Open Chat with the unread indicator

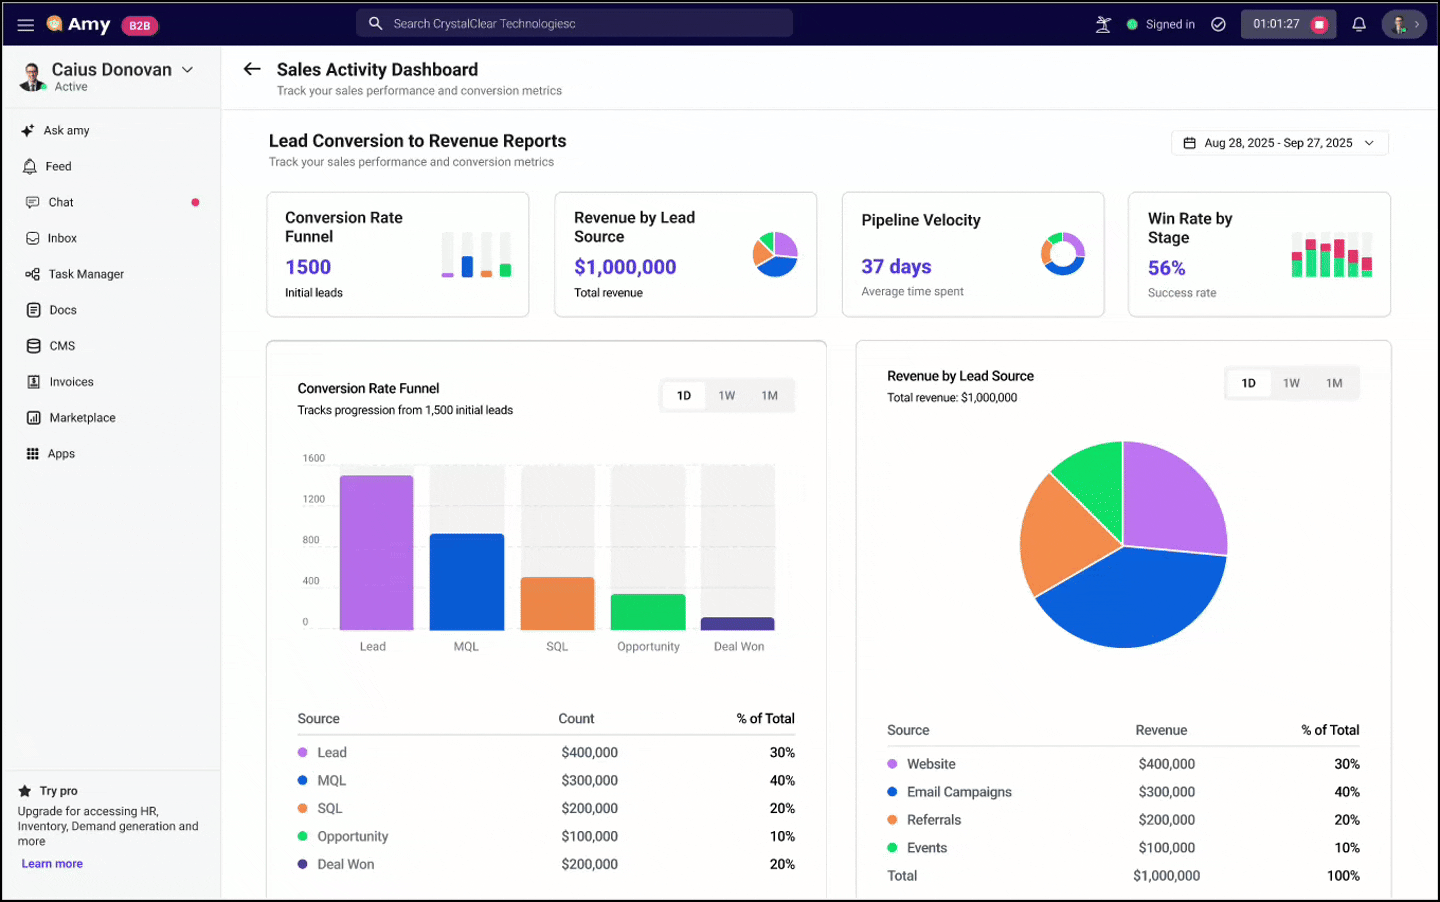pyautogui.click(x=60, y=202)
